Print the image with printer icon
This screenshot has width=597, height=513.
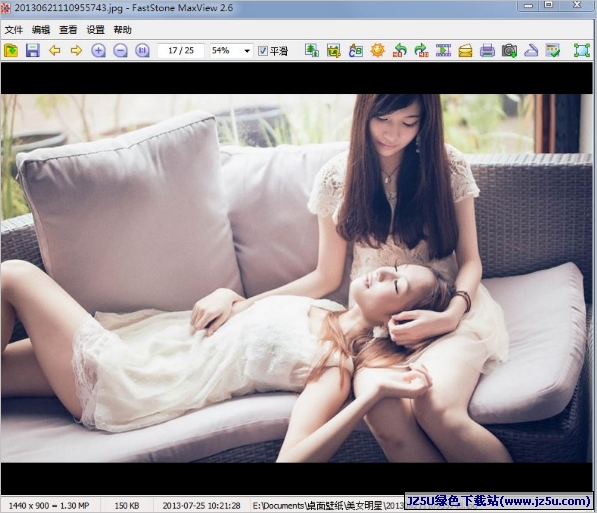click(487, 50)
